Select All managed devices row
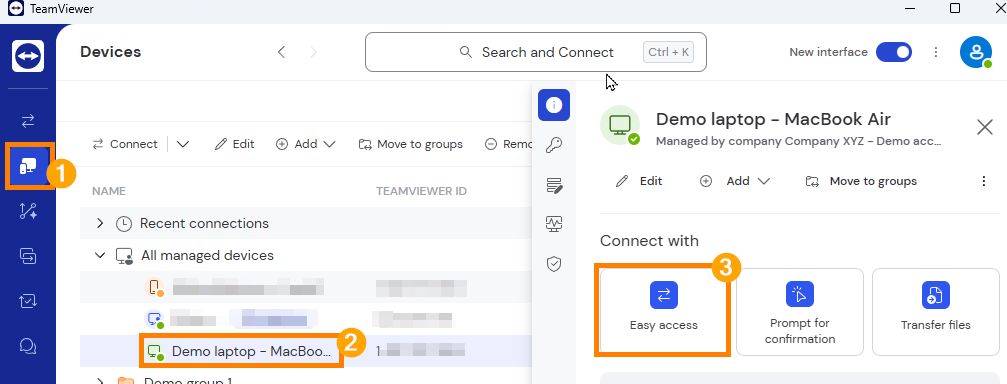 click(x=306, y=255)
